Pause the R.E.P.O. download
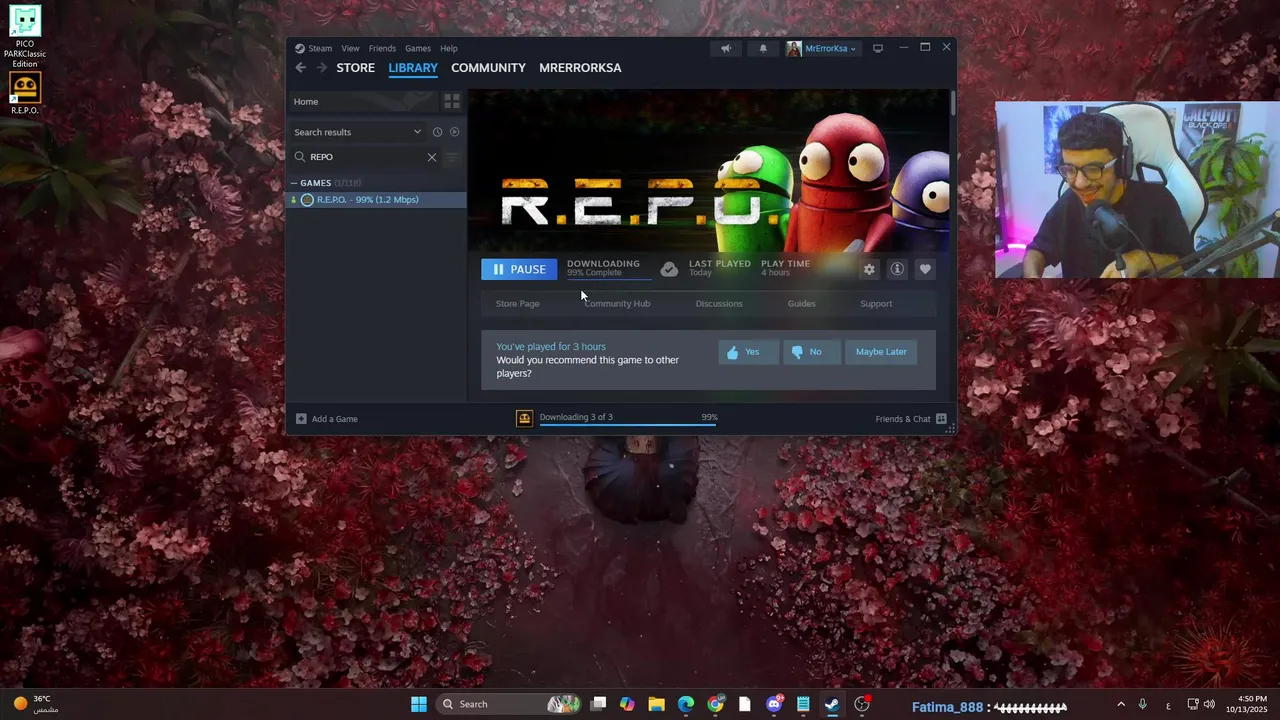 click(519, 269)
